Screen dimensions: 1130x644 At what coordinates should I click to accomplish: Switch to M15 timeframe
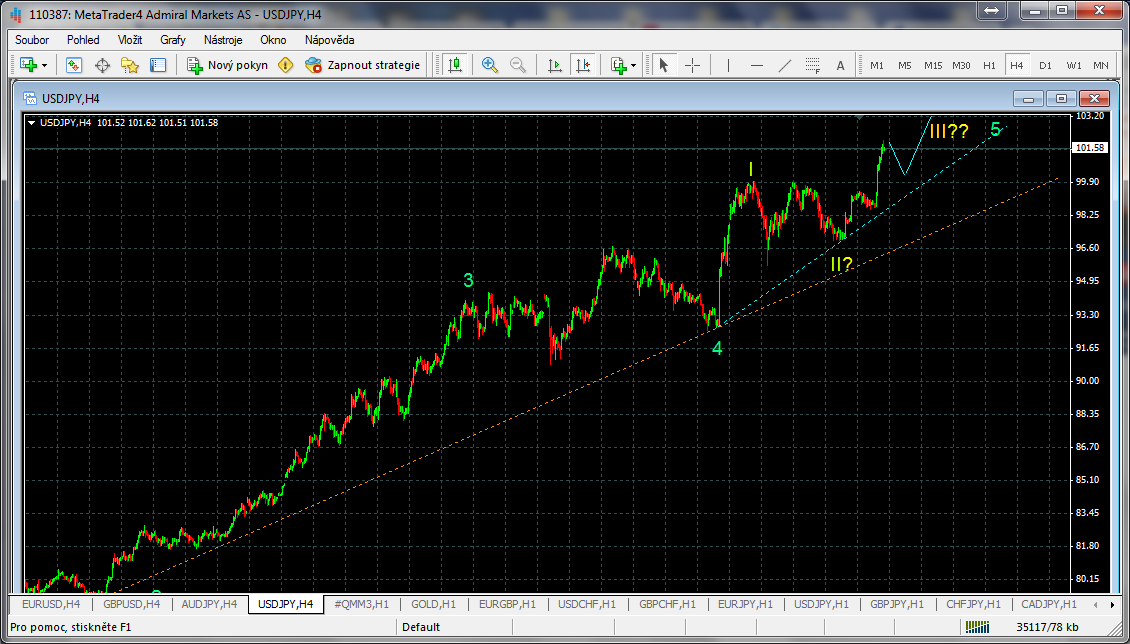point(933,66)
